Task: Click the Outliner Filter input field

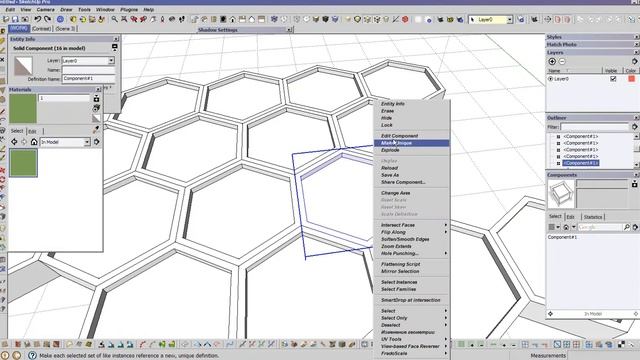Action: tap(595, 127)
